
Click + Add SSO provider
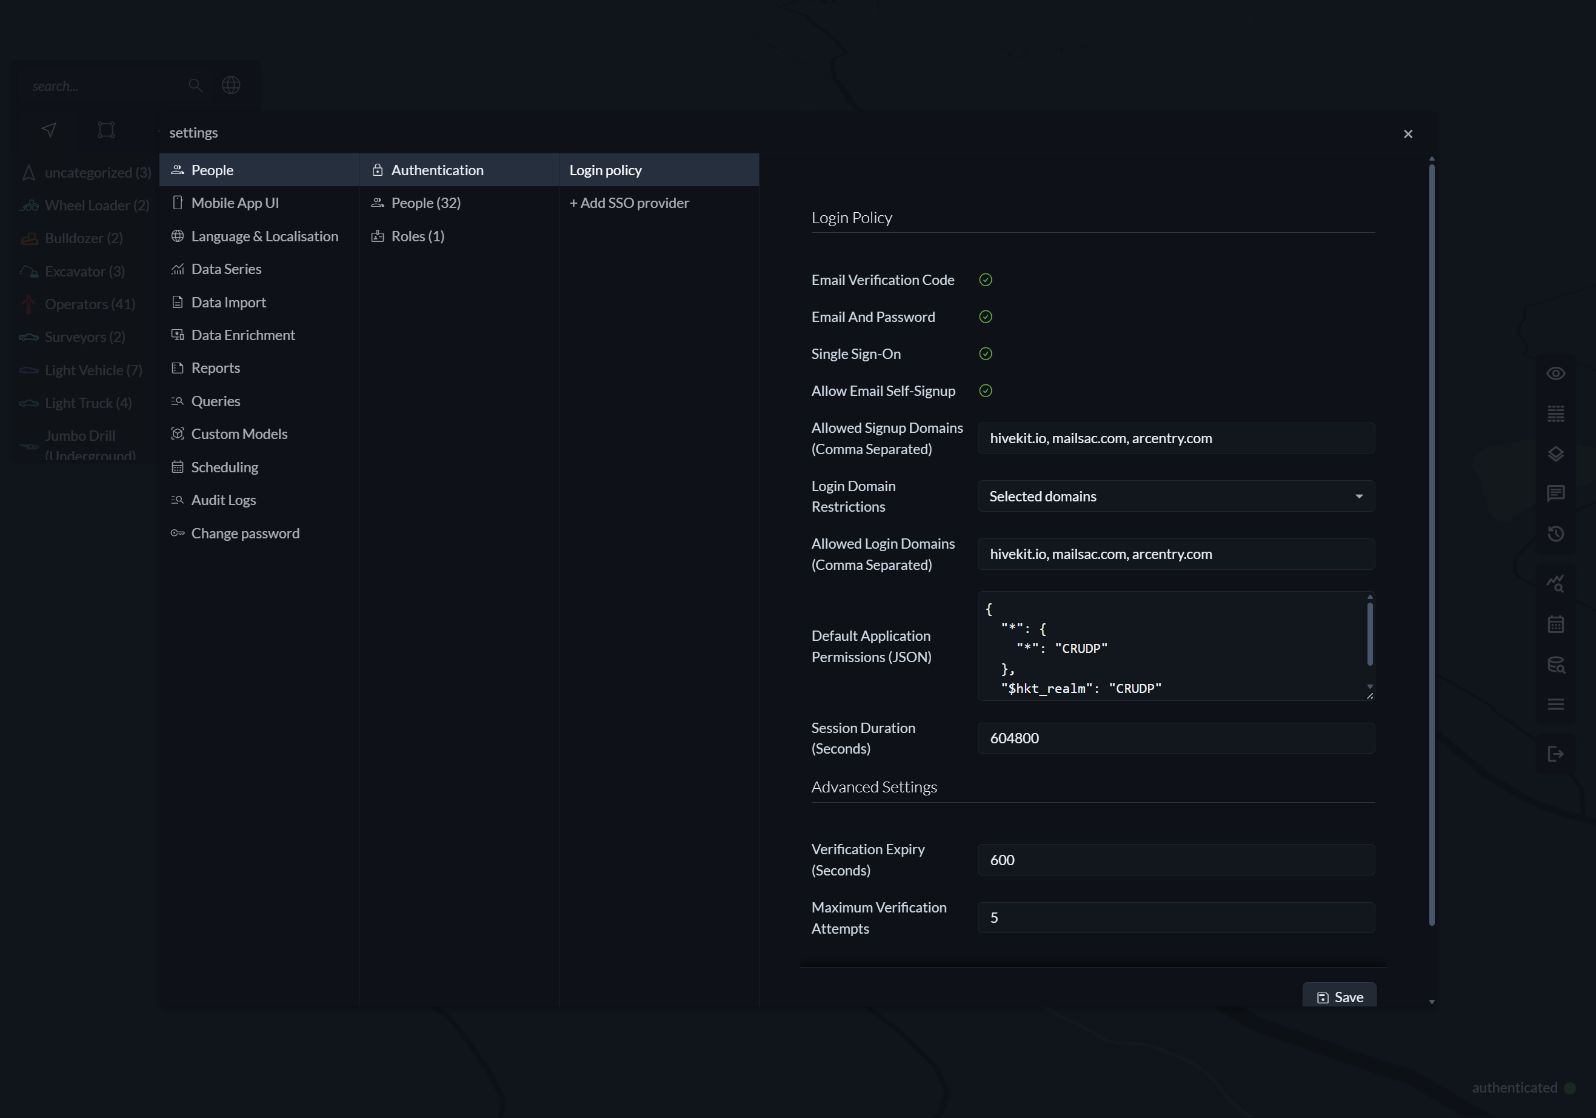(x=659, y=203)
